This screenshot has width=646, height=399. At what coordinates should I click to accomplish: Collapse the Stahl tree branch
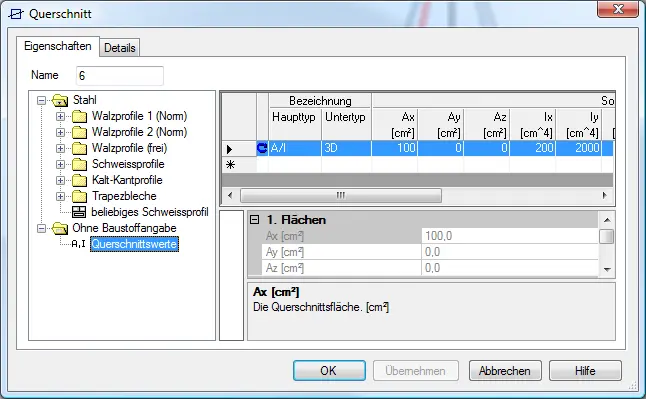click(41, 100)
